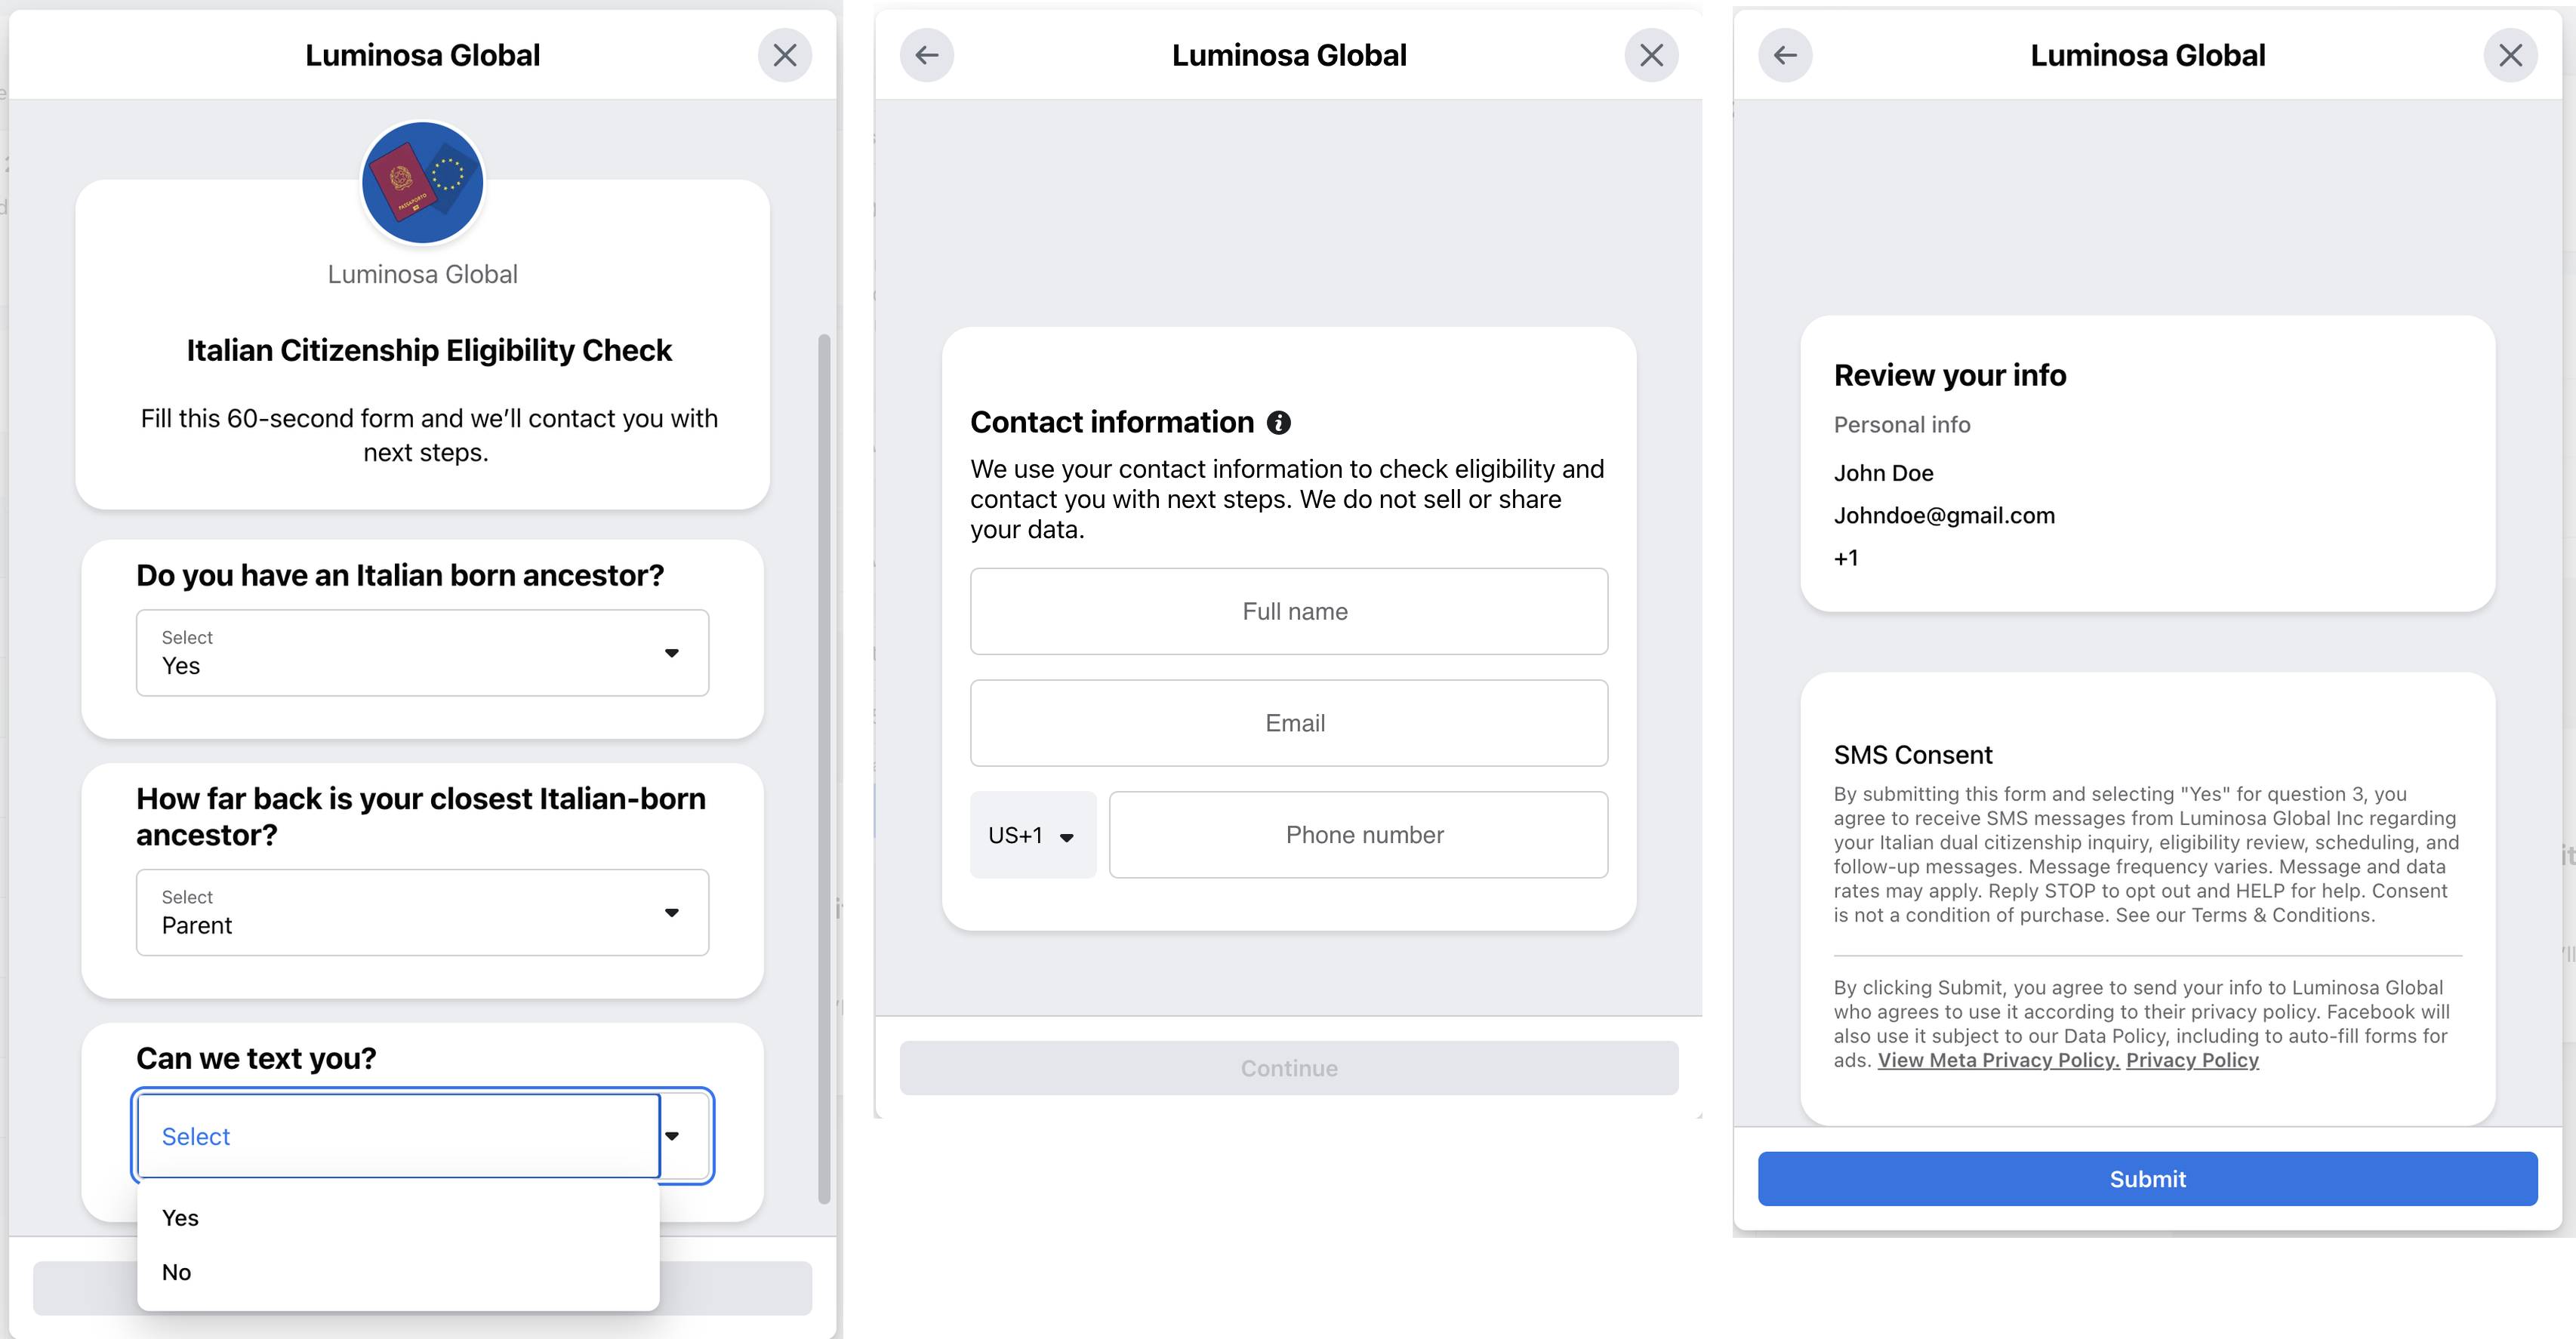Screen dimensions: 2576x1339
Task: Click the John Doe name text
Action: (1883, 473)
